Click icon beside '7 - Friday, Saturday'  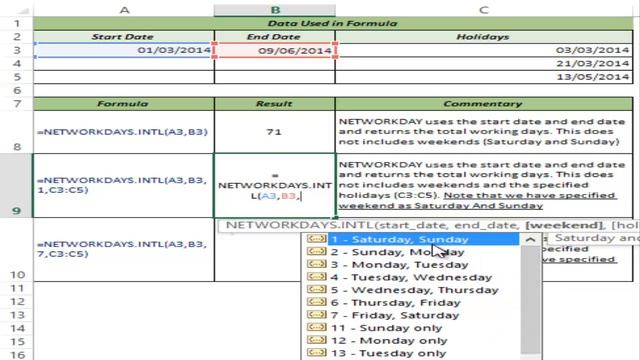pos(316,315)
